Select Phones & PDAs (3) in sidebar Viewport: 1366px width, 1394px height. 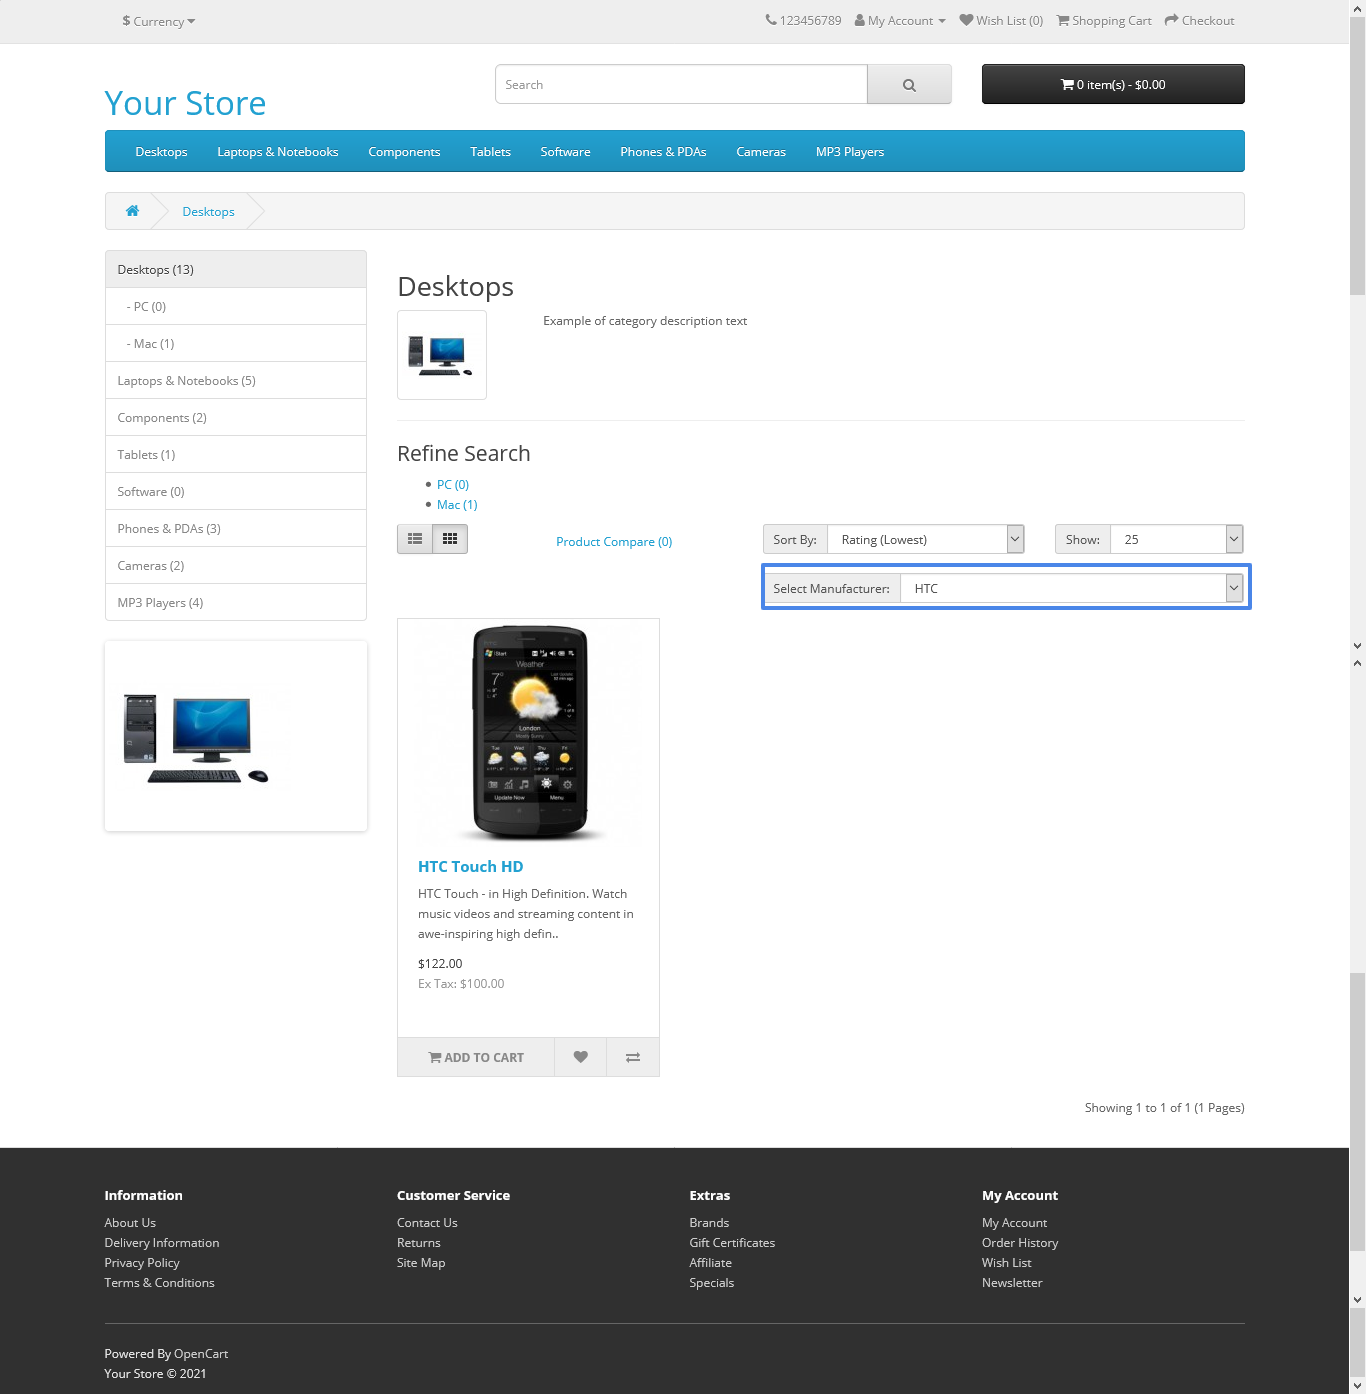[236, 529]
